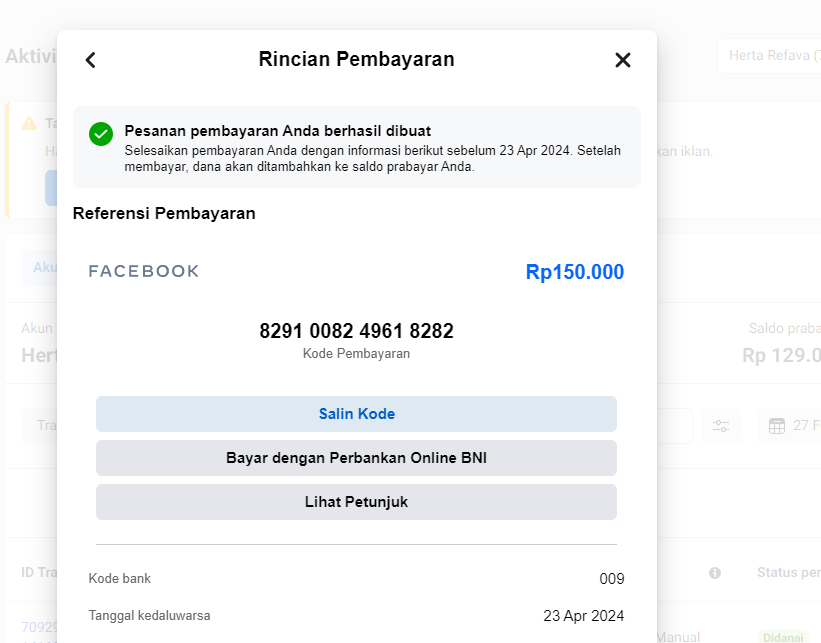Click the calendar date range icon
This screenshot has height=643, width=821.
point(777,426)
